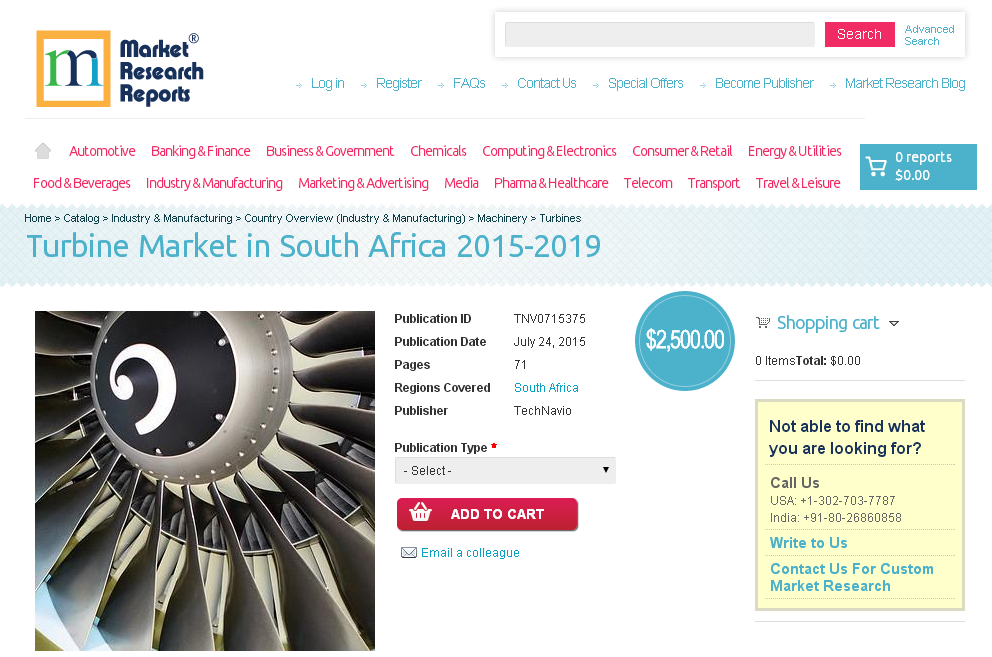
Task: Click the $2,500.00 price badge
Action: click(x=685, y=340)
